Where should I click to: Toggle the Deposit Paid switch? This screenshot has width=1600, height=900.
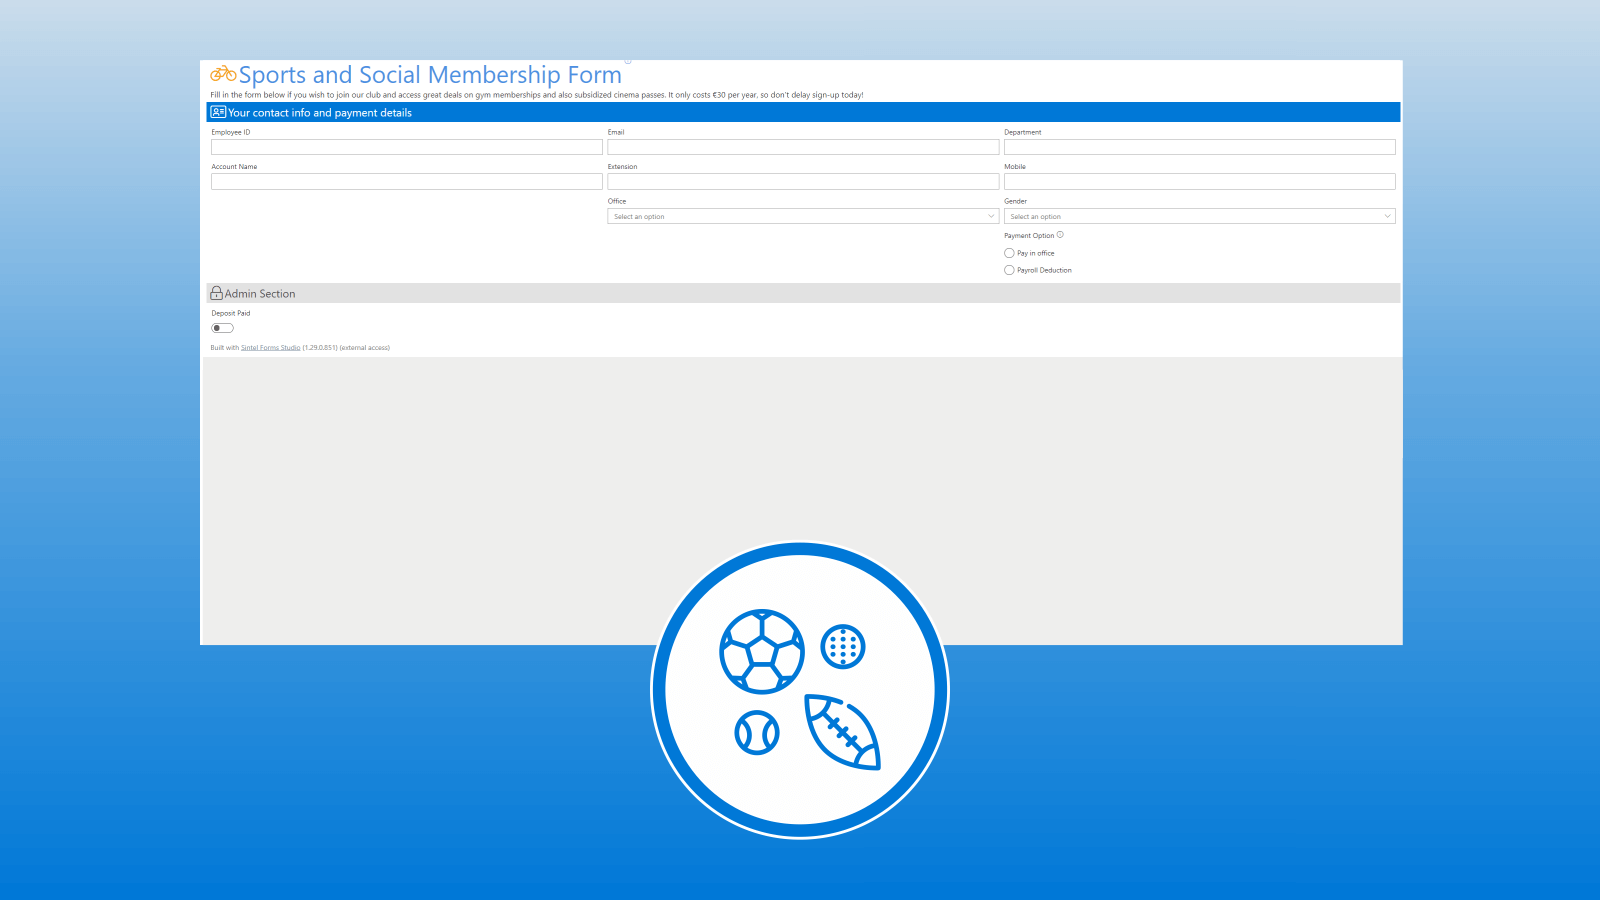click(x=222, y=328)
